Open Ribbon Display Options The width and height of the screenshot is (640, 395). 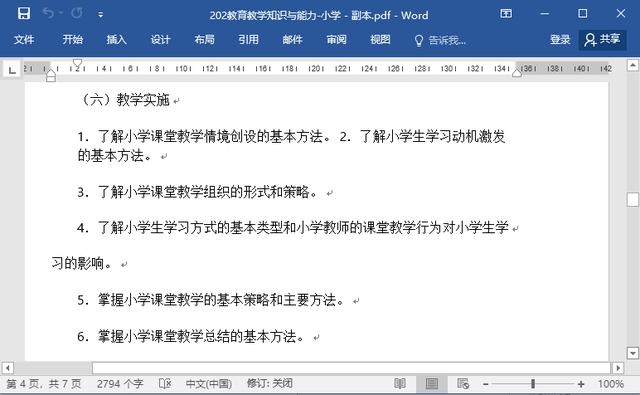point(506,13)
